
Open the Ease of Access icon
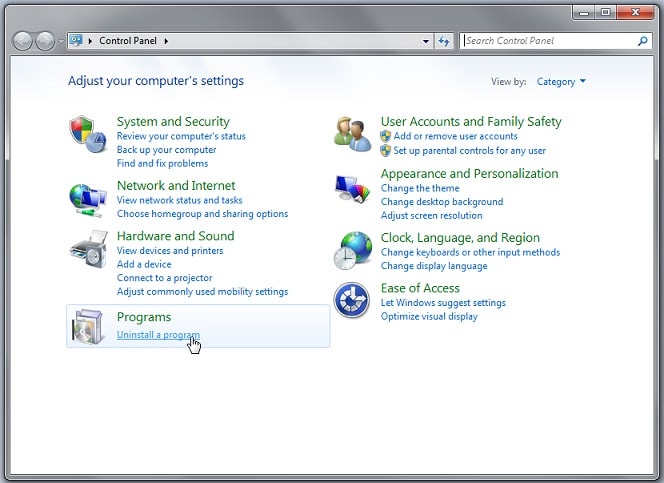click(351, 300)
